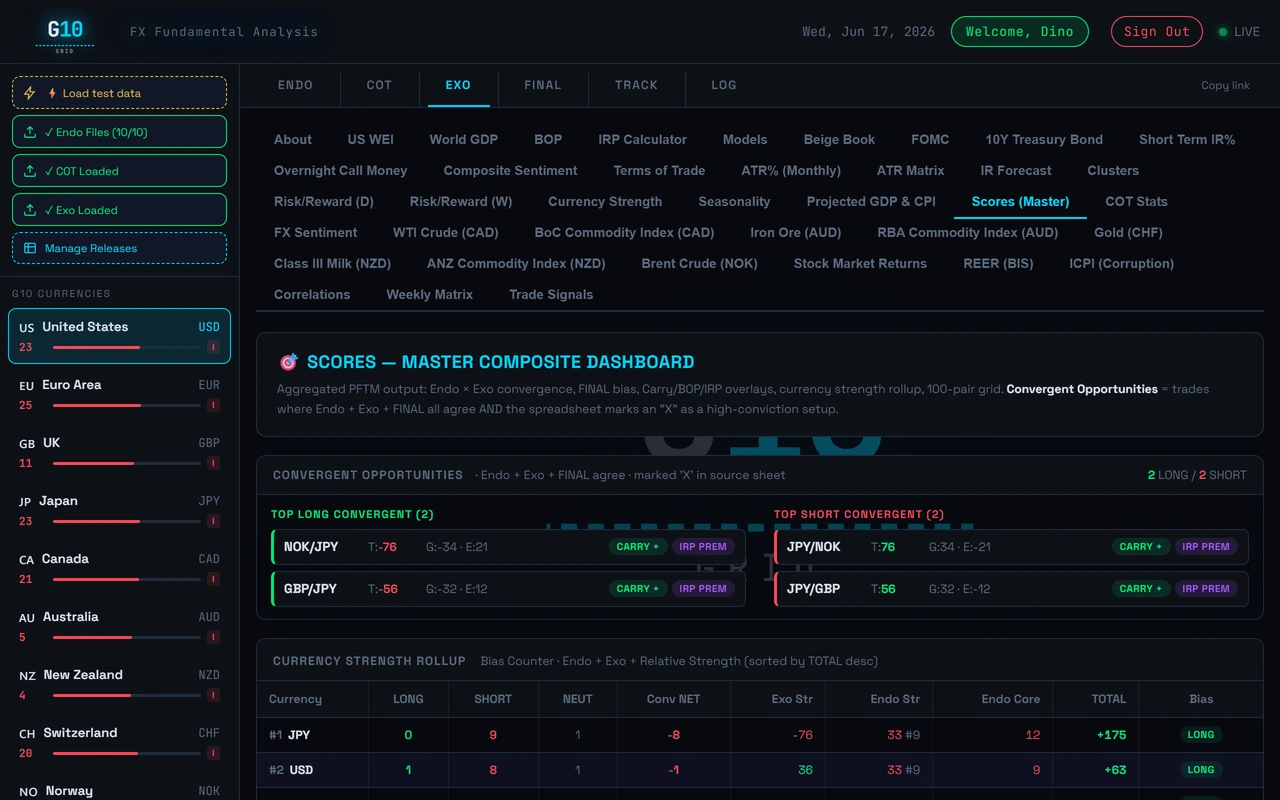Viewport: 1280px width, 800px height.
Task: Click the CARRY + badge on NOK/JPY row
Action: click(638, 547)
